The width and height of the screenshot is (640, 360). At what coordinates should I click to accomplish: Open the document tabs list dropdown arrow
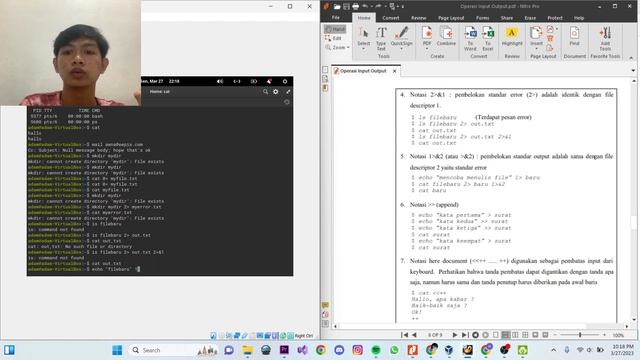pyautogui.click(x=633, y=71)
